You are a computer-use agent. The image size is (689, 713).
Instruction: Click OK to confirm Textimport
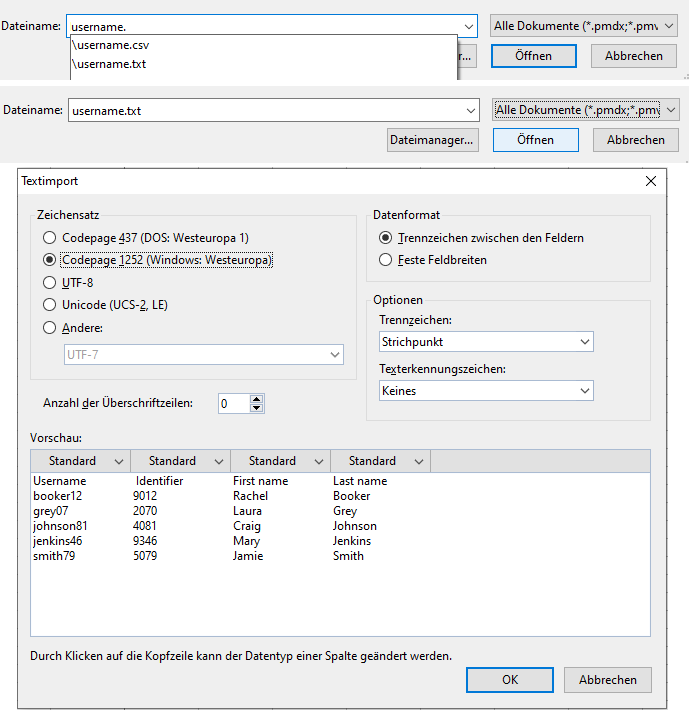pyautogui.click(x=509, y=680)
